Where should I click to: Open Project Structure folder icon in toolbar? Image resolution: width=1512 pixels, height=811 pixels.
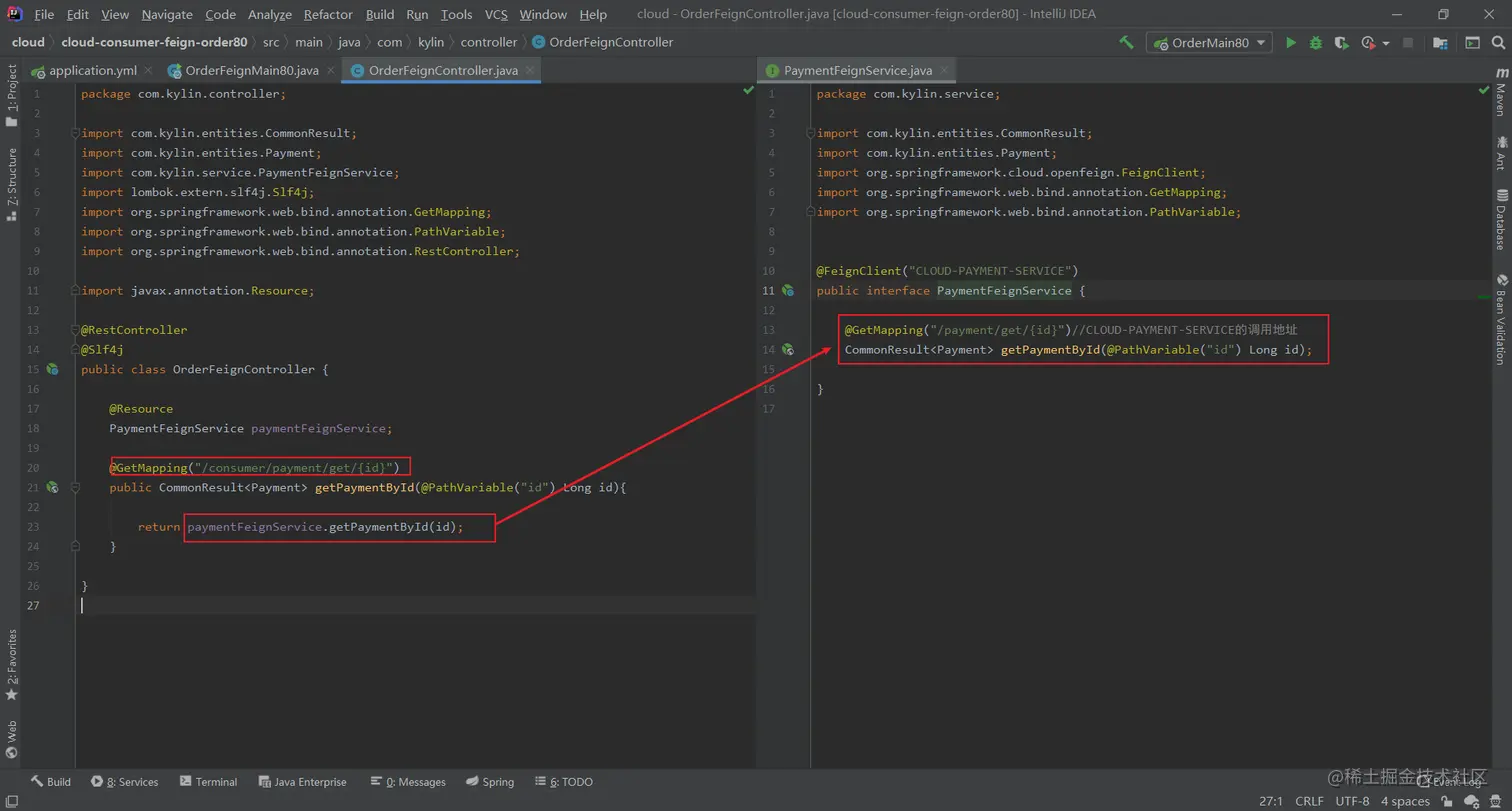click(x=1440, y=43)
